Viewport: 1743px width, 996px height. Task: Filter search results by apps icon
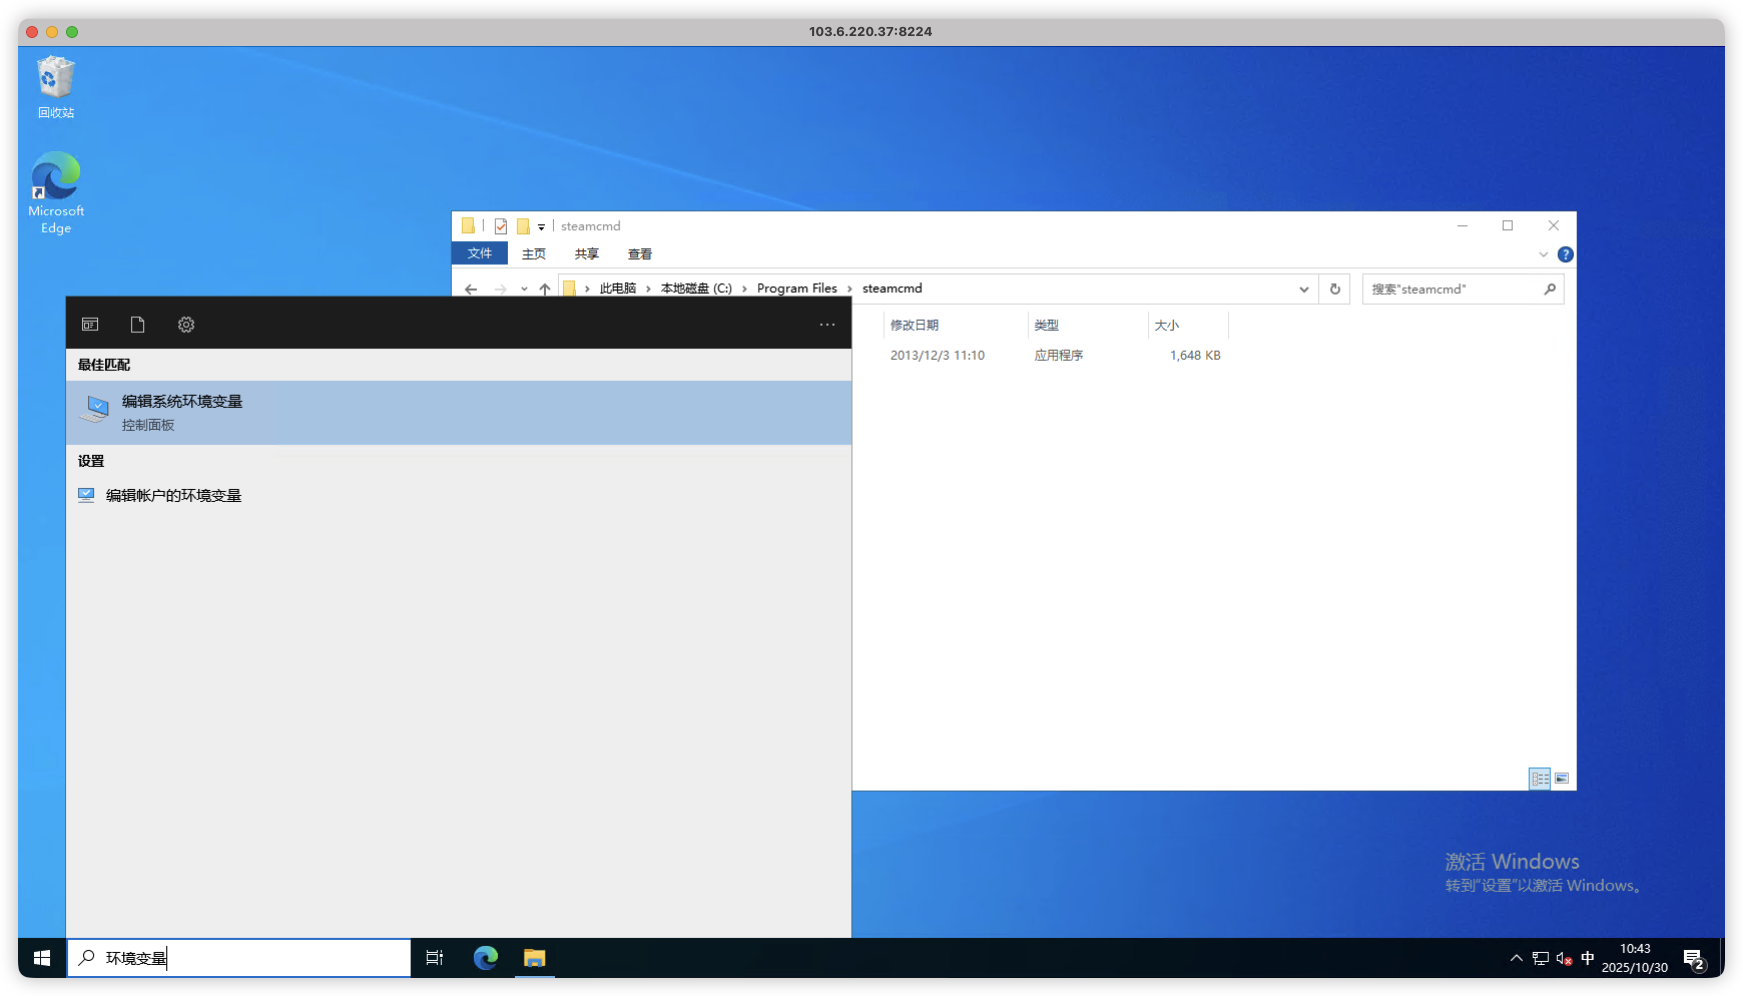coord(90,324)
